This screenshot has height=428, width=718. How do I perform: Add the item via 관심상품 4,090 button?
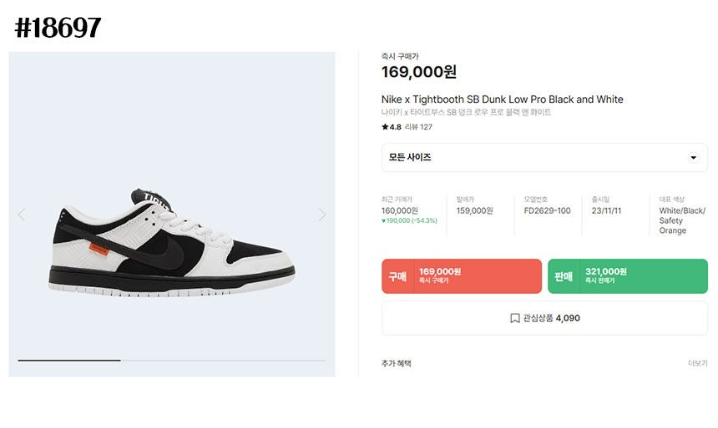coord(544,318)
